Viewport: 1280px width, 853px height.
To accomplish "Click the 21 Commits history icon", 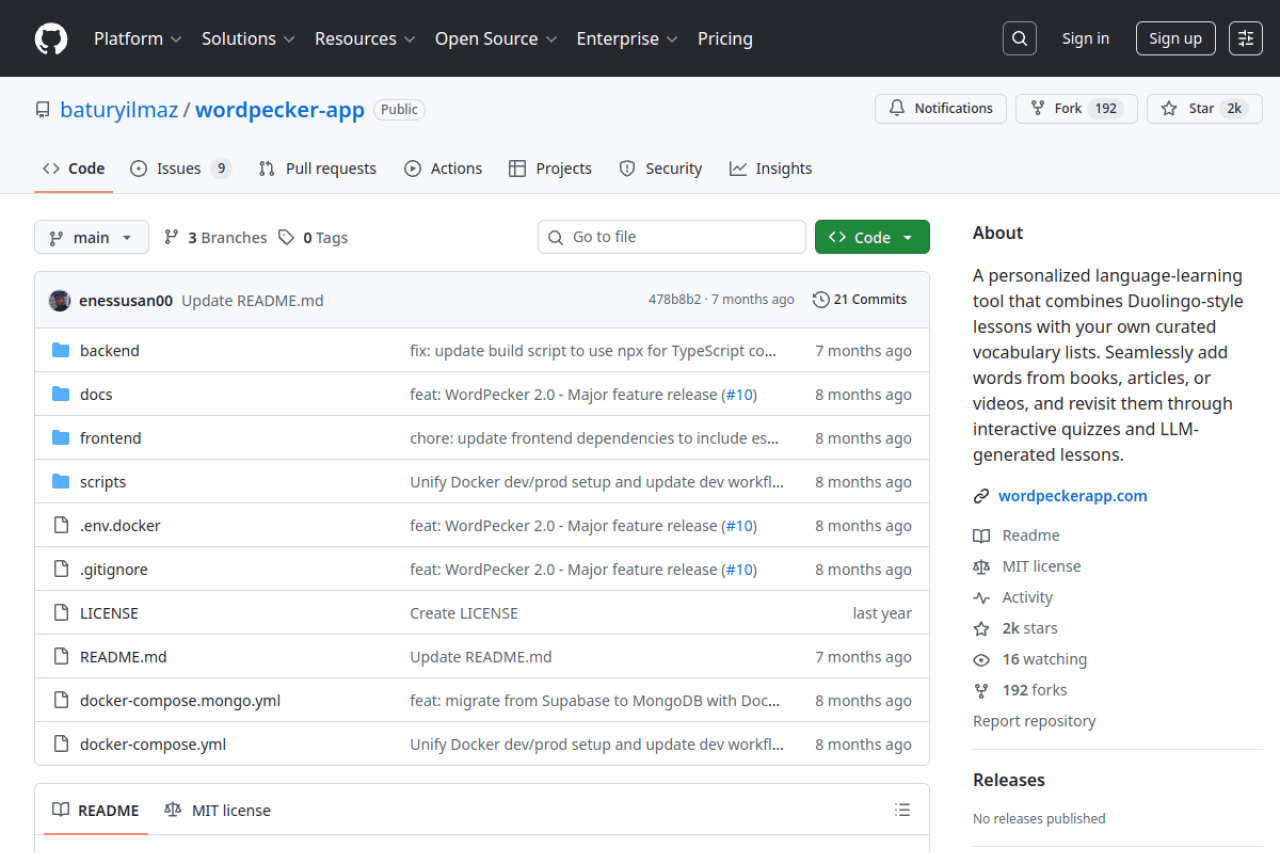I will (821, 300).
